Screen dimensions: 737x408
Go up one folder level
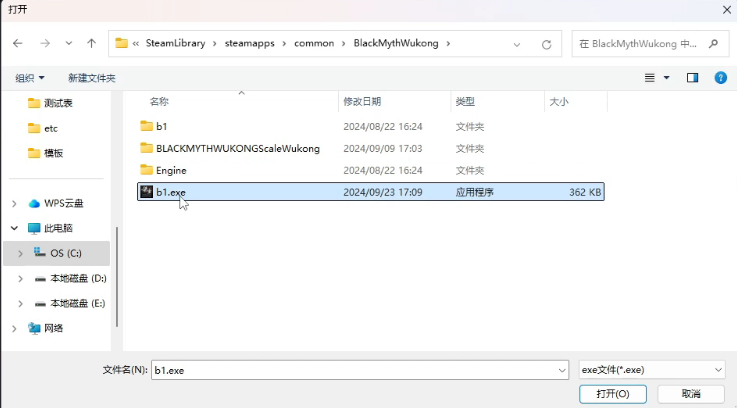point(91,43)
